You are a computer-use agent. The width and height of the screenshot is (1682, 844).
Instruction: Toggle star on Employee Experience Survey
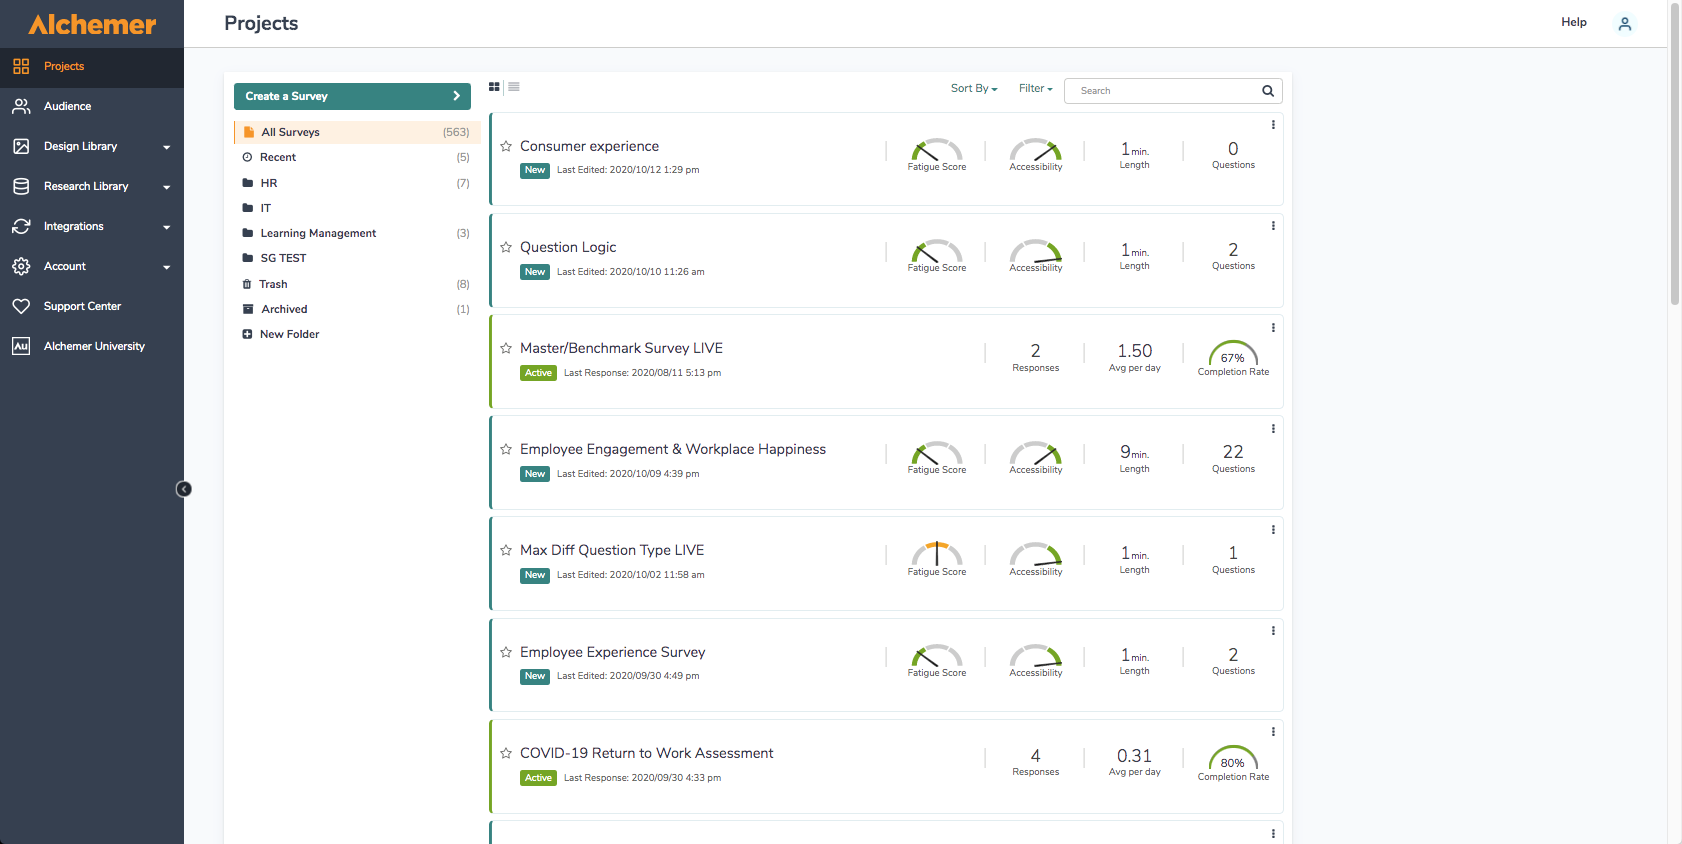coord(506,652)
